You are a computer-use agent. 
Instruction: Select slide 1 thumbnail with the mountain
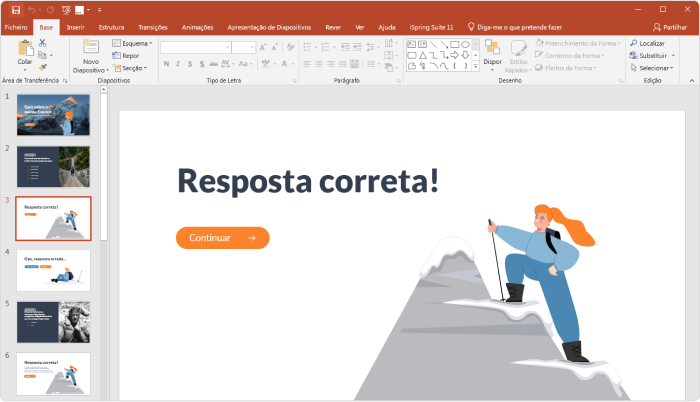point(54,115)
